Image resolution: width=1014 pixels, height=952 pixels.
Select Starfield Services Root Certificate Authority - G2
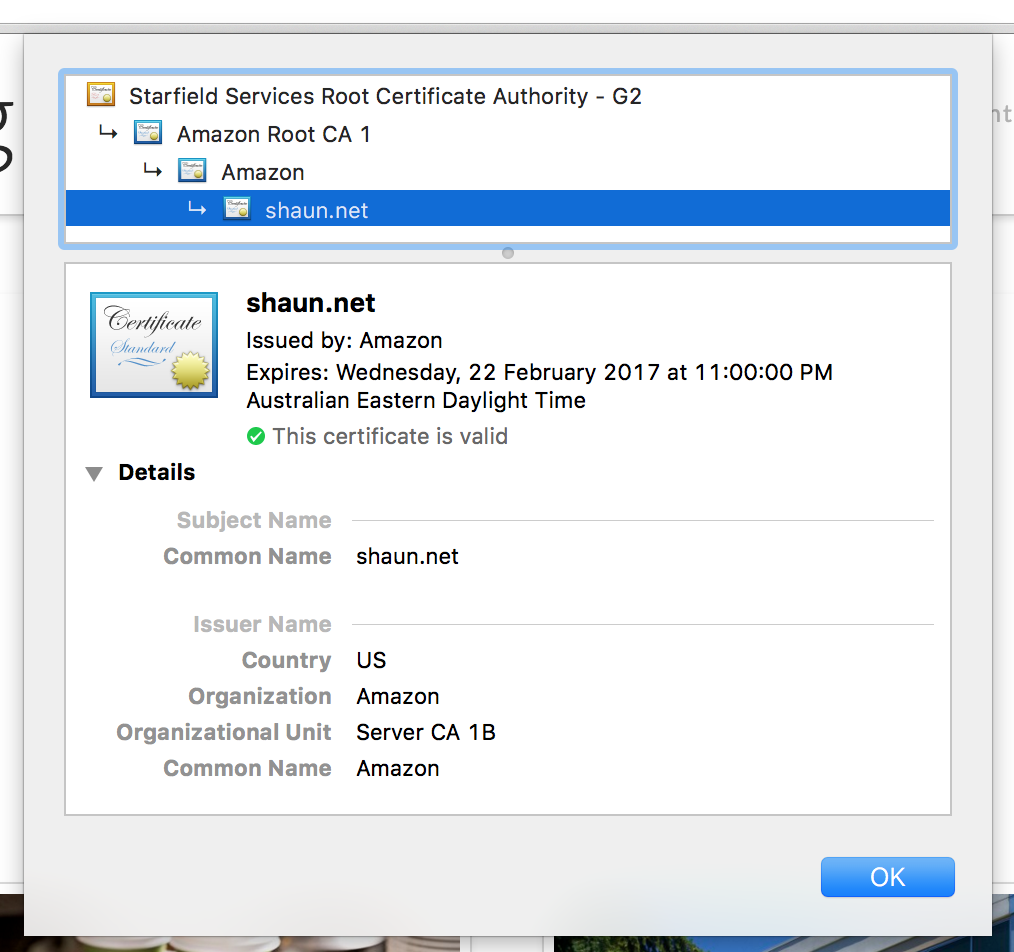(385, 97)
